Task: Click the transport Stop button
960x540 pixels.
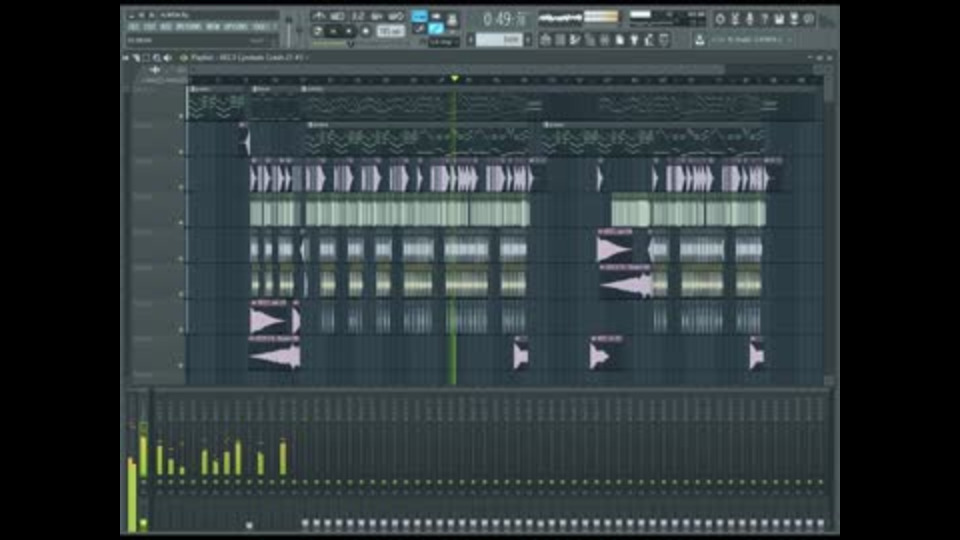Action: pyautogui.click(x=349, y=31)
